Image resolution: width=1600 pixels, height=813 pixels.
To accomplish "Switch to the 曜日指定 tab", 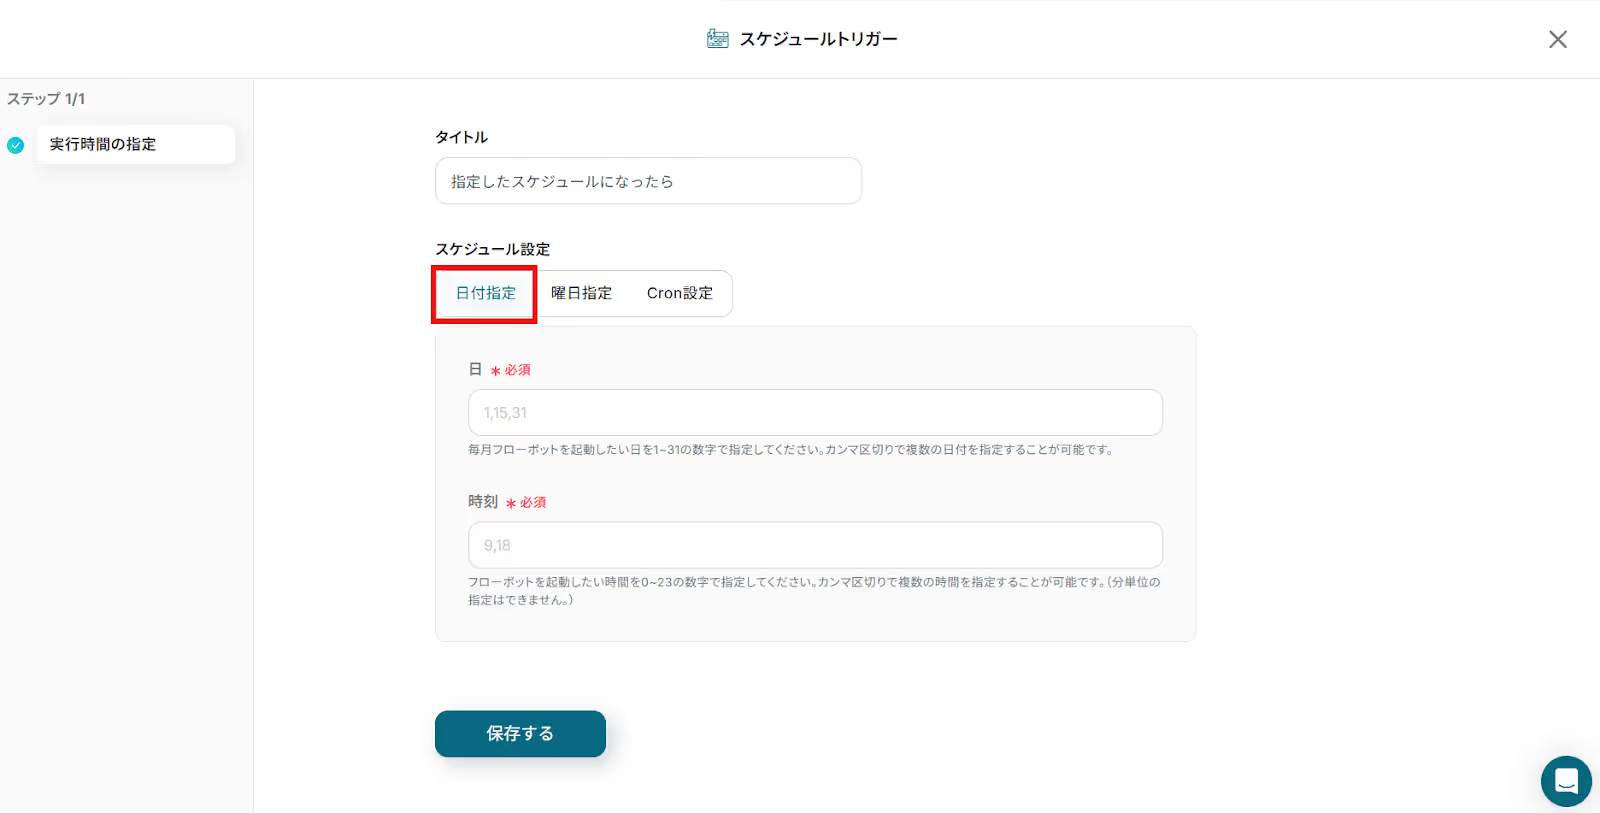I will (581, 293).
